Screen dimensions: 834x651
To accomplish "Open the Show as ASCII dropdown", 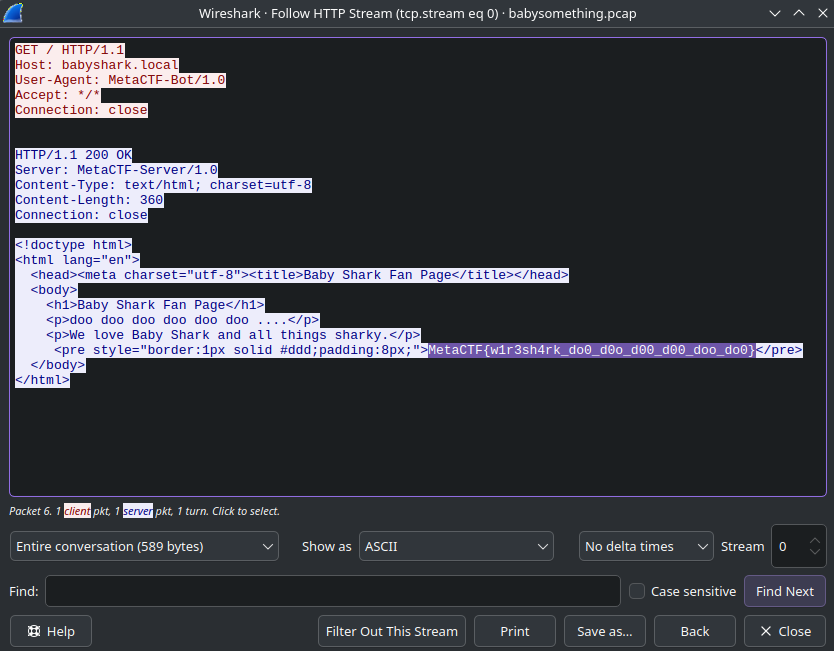I will click(456, 546).
